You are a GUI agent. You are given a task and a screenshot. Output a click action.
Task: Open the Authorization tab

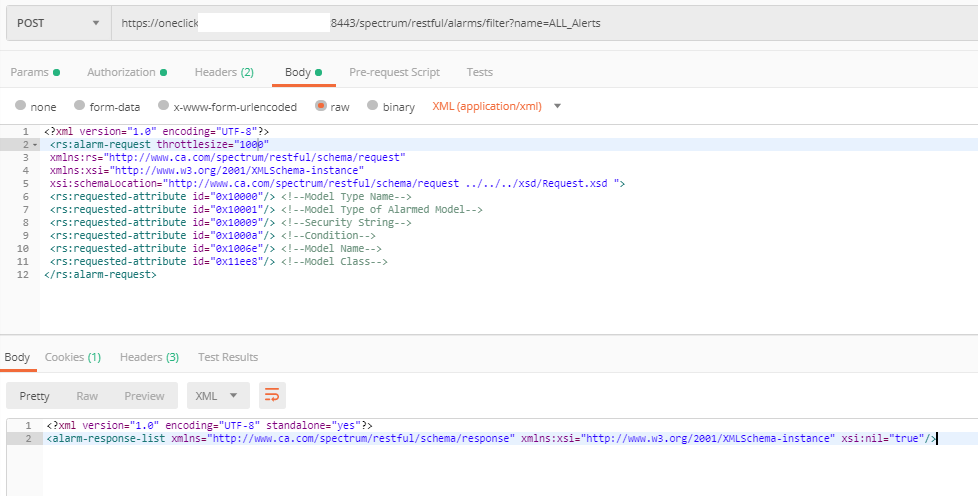pyautogui.click(x=127, y=72)
